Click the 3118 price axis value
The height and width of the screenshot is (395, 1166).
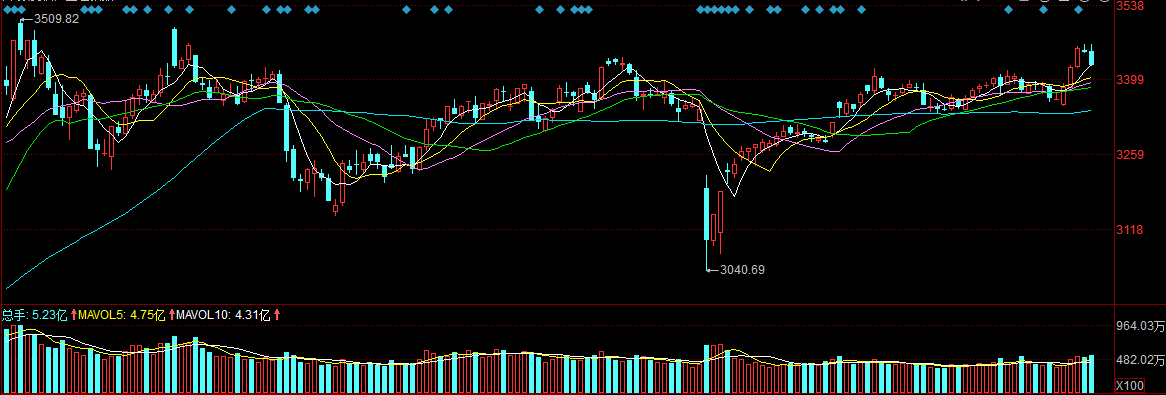[x=1130, y=230]
